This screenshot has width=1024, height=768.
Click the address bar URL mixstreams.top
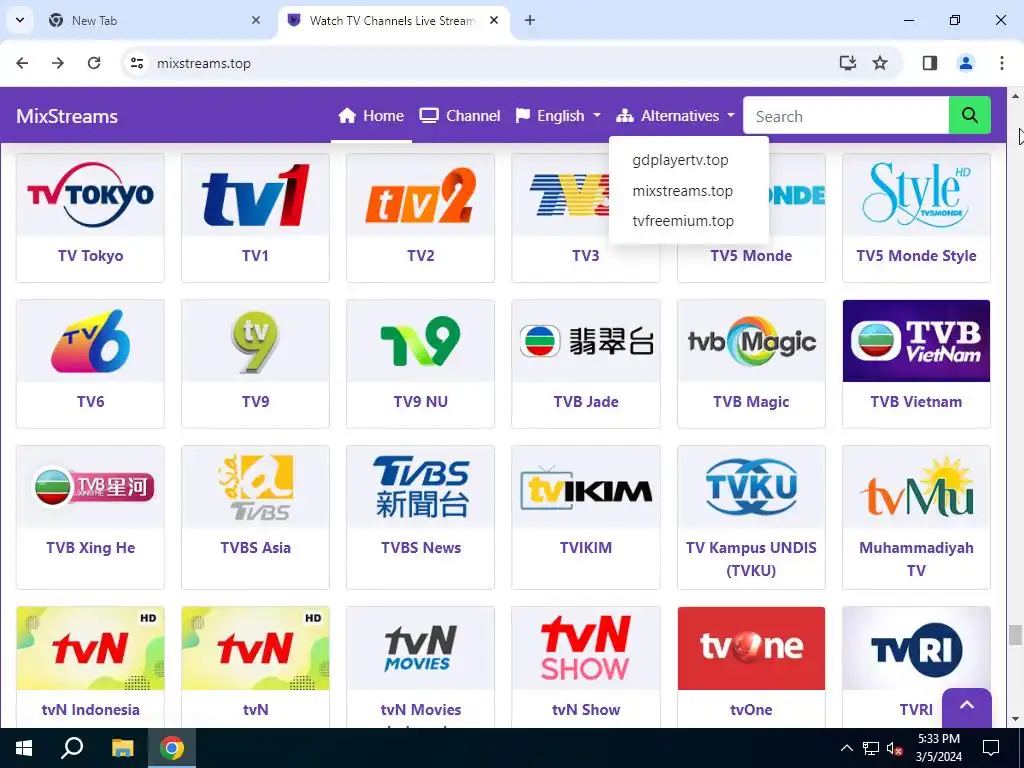pyautogui.click(x=204, y=63)
